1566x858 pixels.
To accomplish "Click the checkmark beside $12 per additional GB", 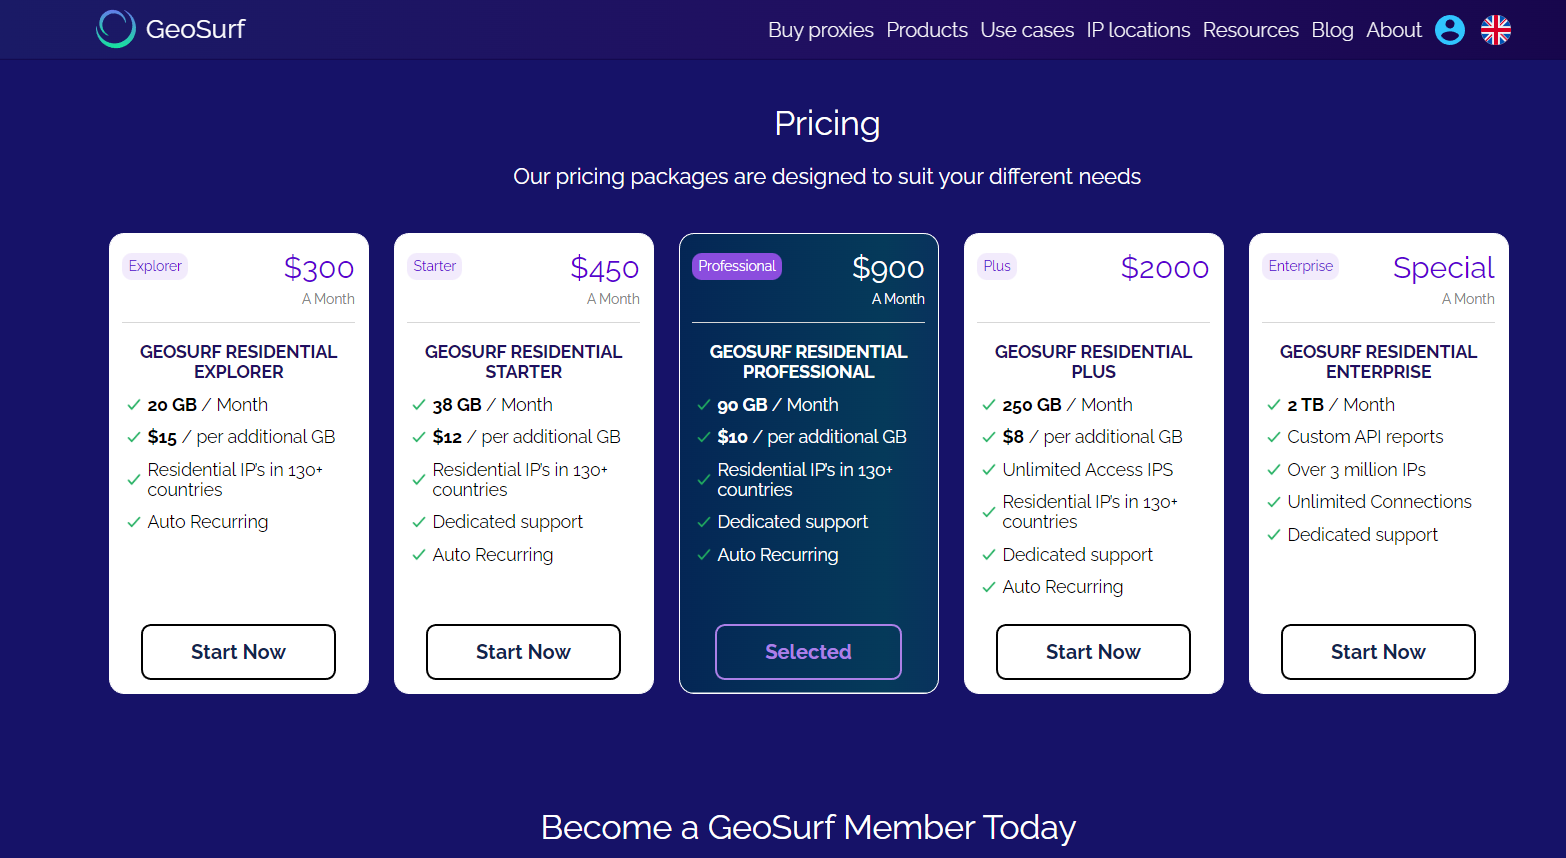I will (418, 437).
